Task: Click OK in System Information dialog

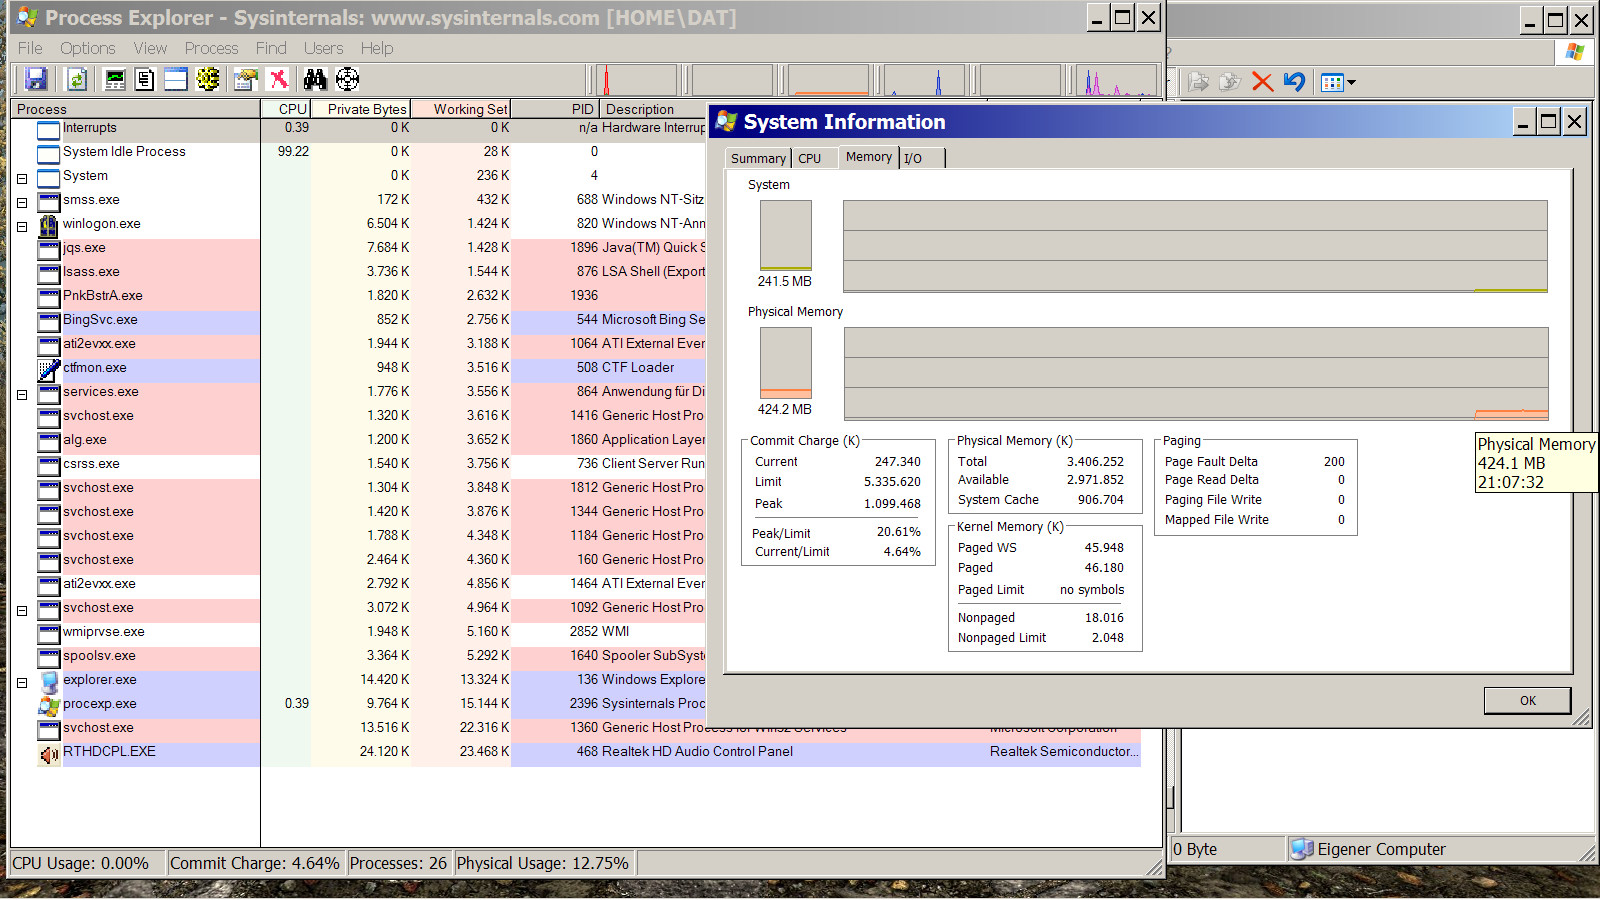Action: [1527, 700]
